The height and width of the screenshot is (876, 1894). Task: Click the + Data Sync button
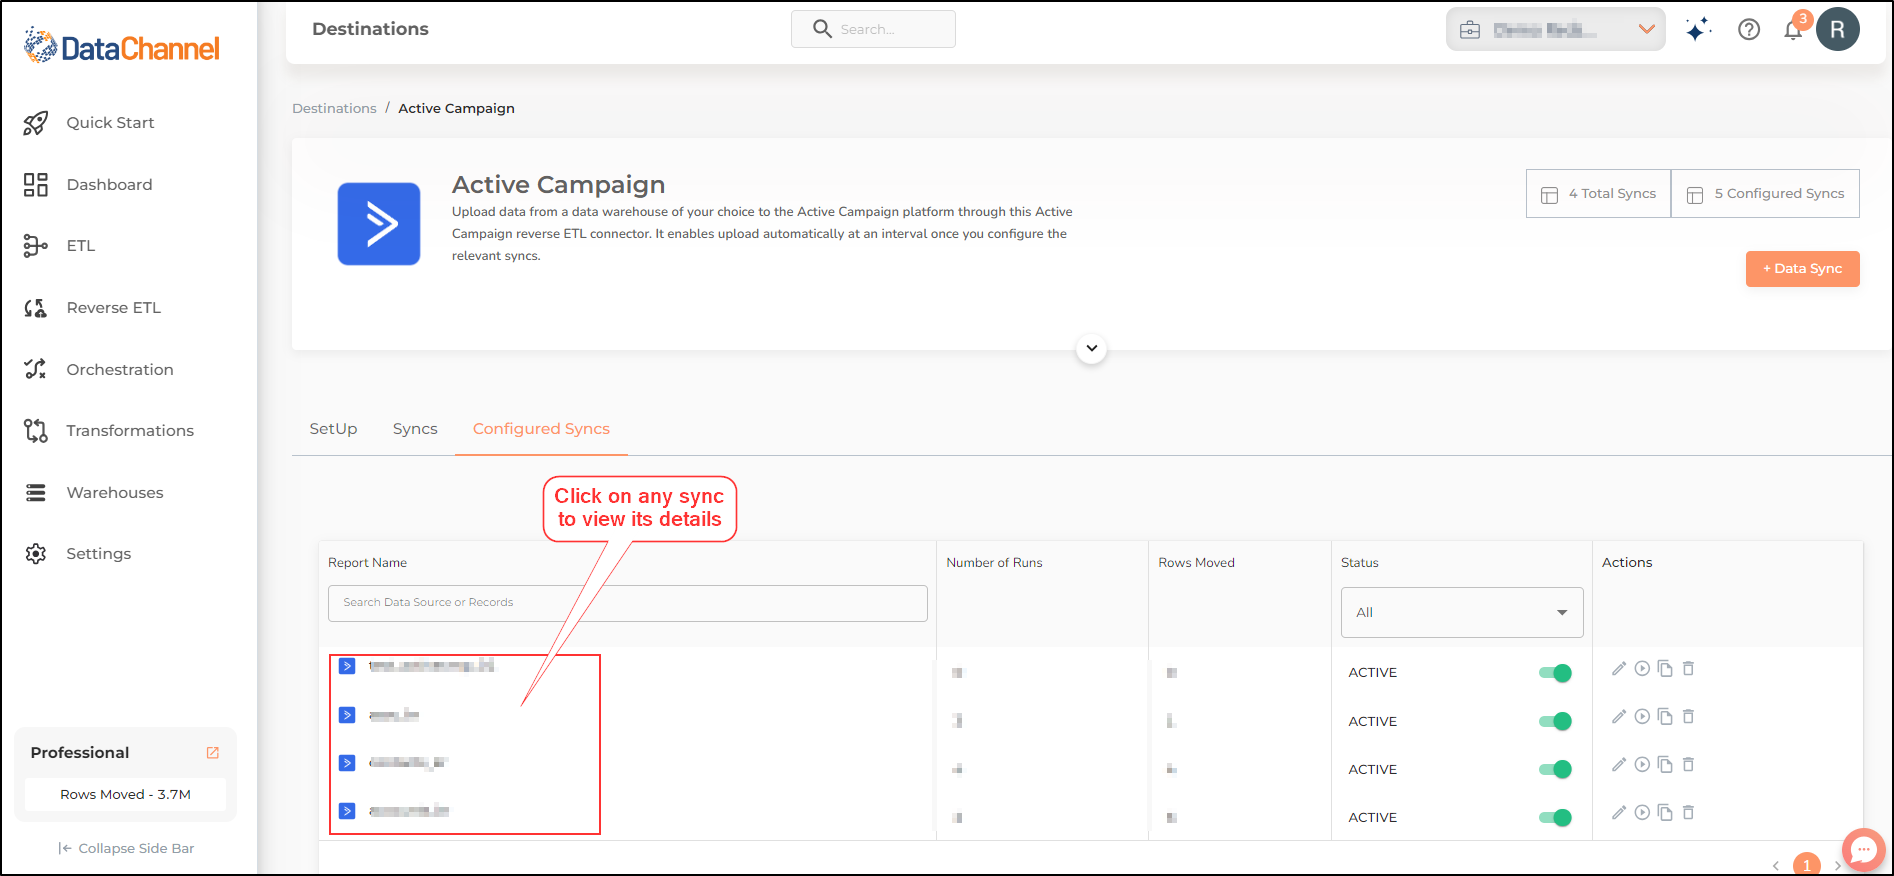point(1803,269)
